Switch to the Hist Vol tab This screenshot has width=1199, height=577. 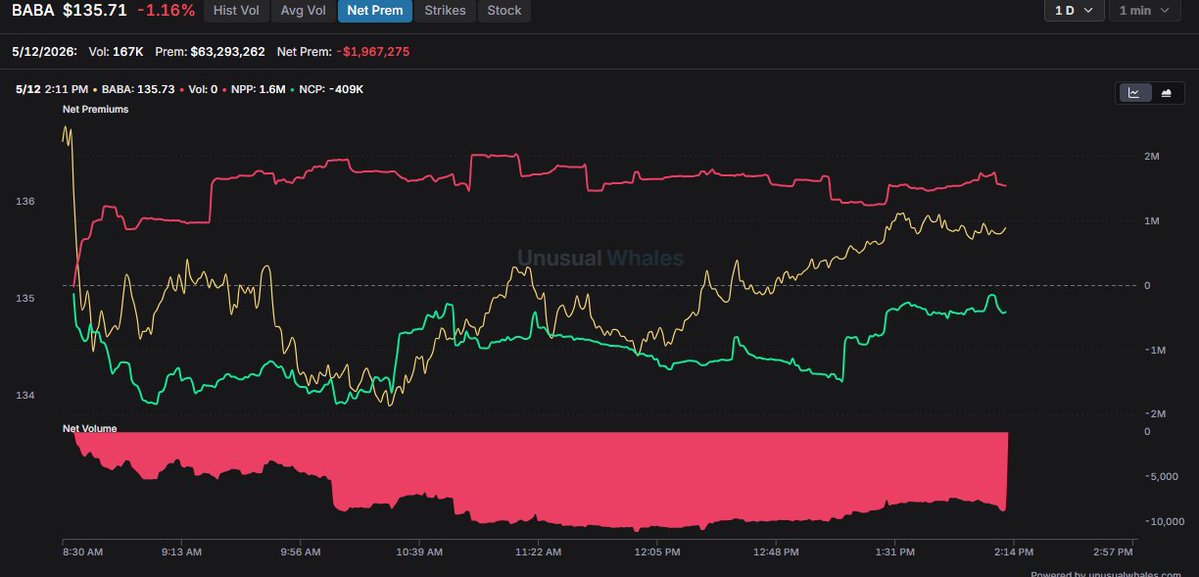pyautogui.click(x=236, y=11)
